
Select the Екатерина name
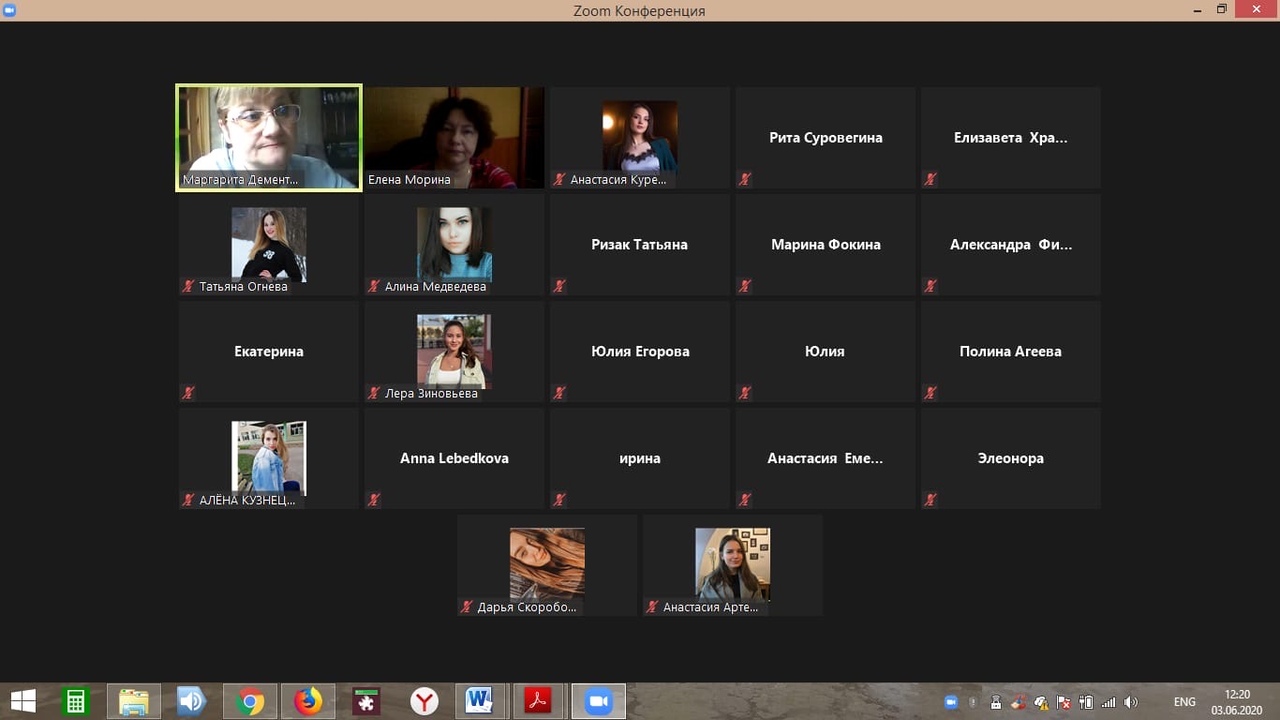[269, 351]
